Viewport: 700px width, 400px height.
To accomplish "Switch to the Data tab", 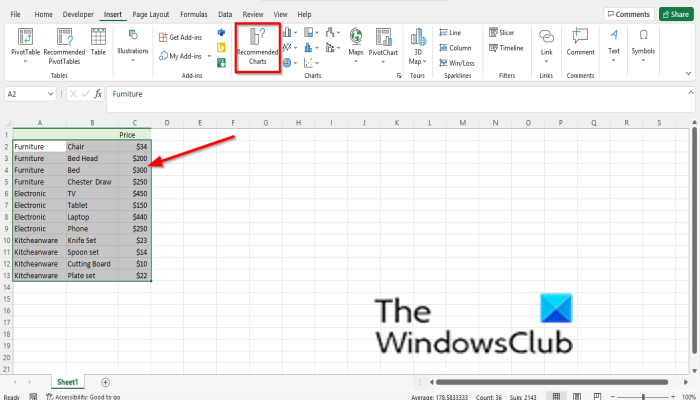I will coord(225,14).
